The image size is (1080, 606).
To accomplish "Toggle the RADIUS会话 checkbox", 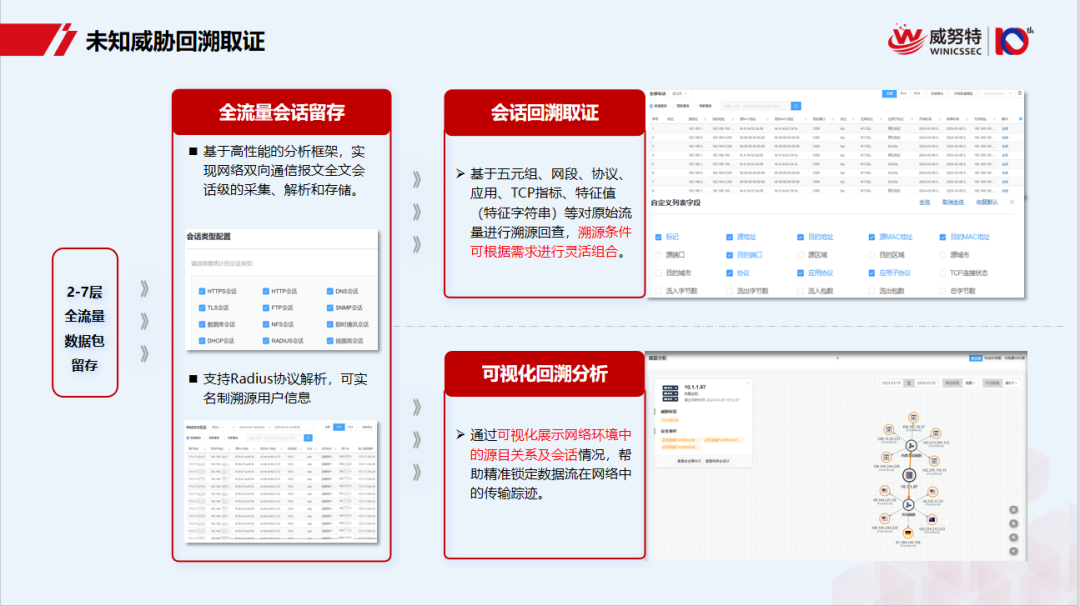I will pos(266,341).
